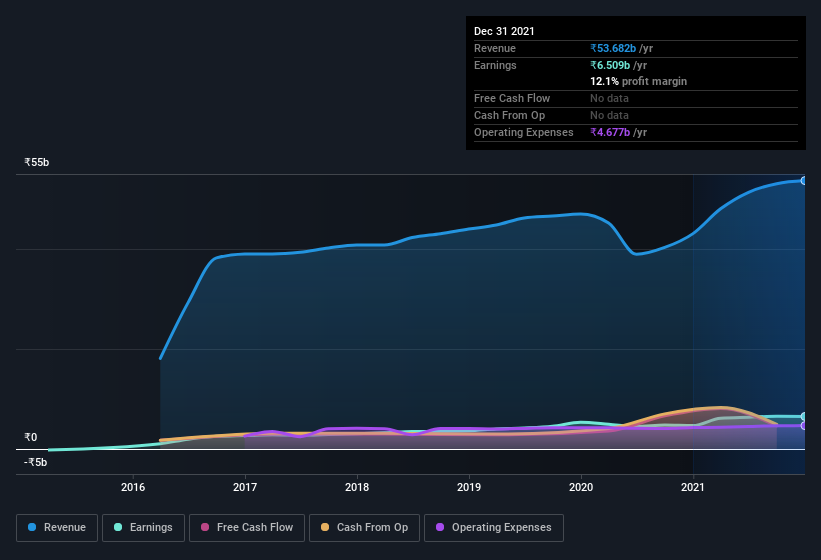
Task: Click the ₹4.677b operating expenses value
Action: tap(610, 132)
